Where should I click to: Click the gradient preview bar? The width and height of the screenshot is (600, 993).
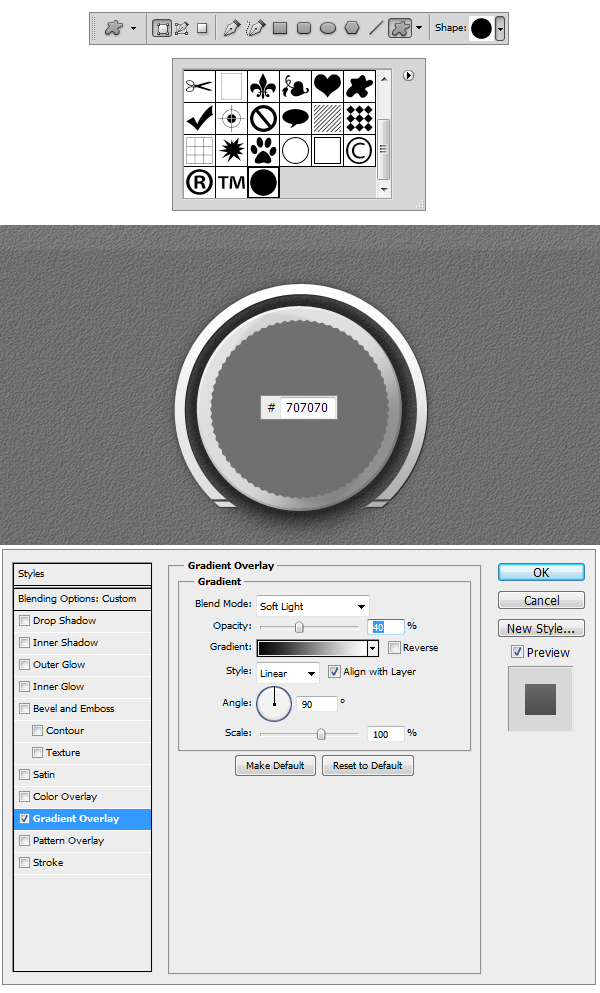pos(312,648)
